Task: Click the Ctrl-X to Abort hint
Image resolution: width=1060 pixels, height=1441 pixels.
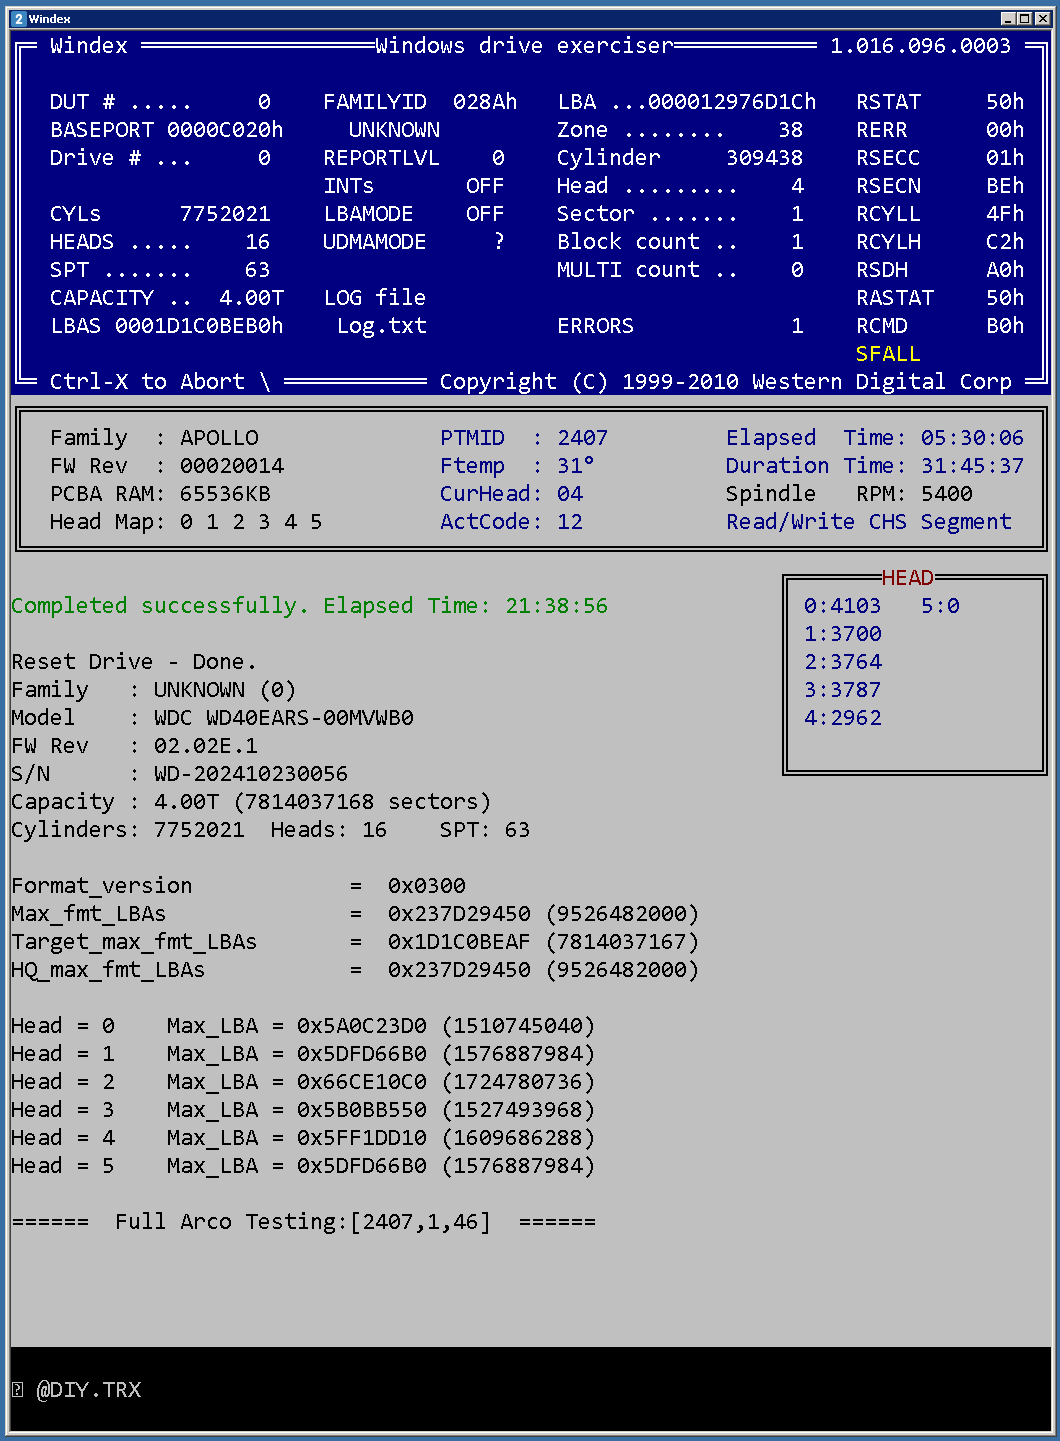Action: click(x=147, y=382)
